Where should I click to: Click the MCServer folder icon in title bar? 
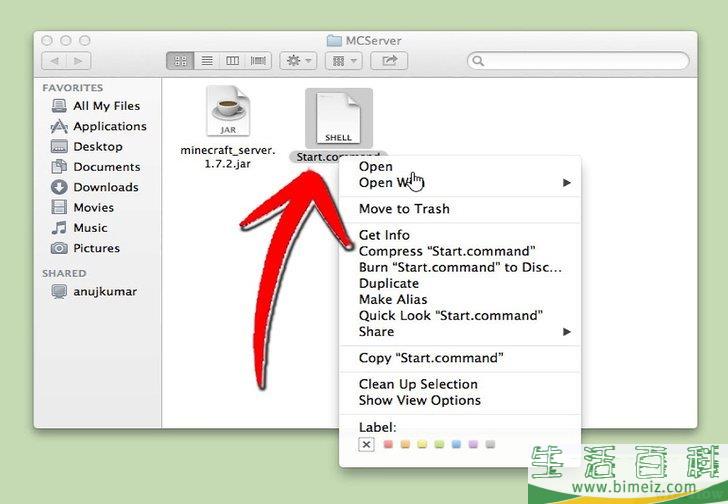coord(334,41)
